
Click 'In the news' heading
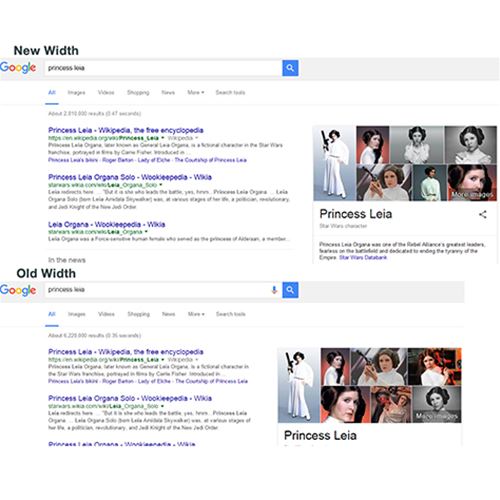(67, 260)
